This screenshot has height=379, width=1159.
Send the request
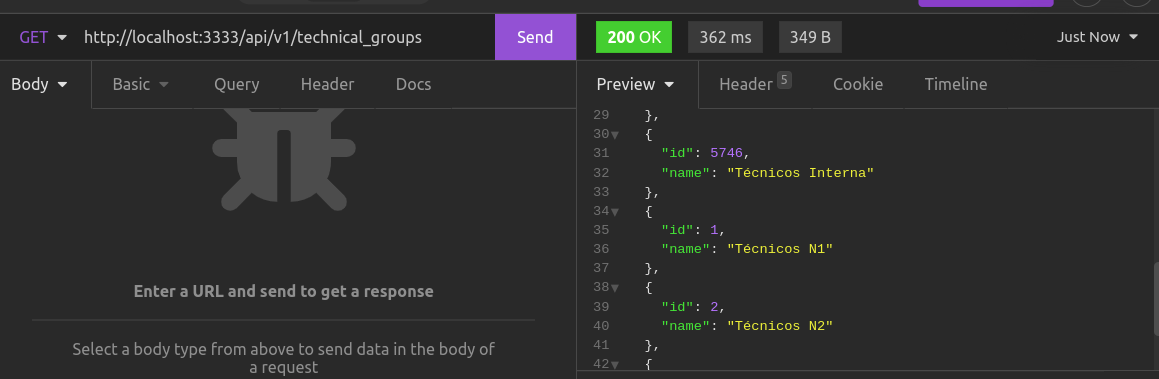(x=535, y=37)
